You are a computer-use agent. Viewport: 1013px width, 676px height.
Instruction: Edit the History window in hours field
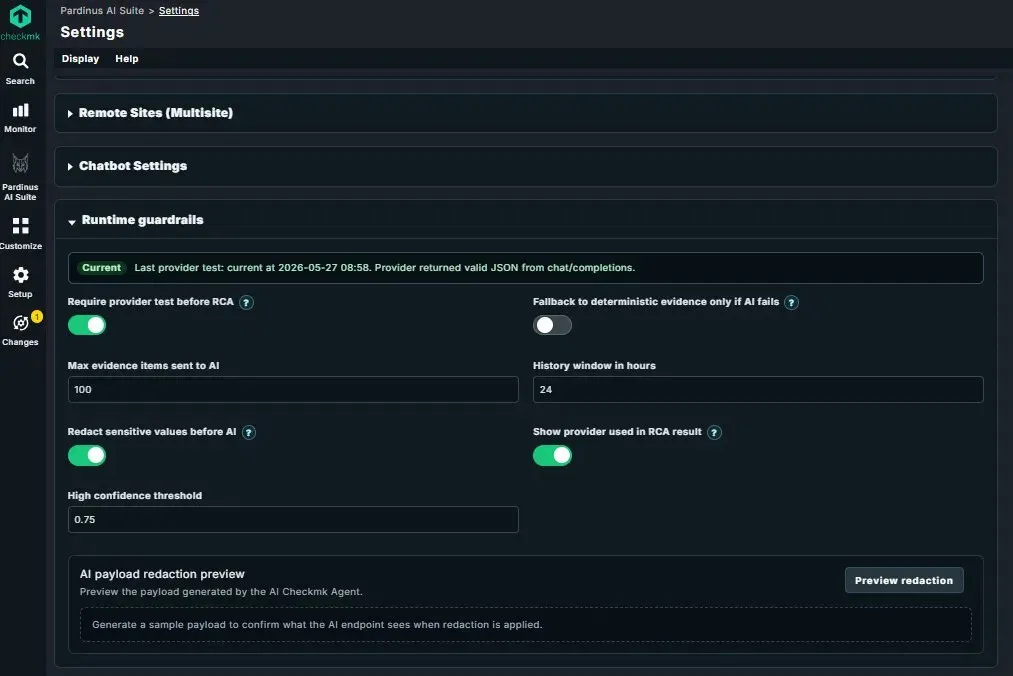(758, 390)
